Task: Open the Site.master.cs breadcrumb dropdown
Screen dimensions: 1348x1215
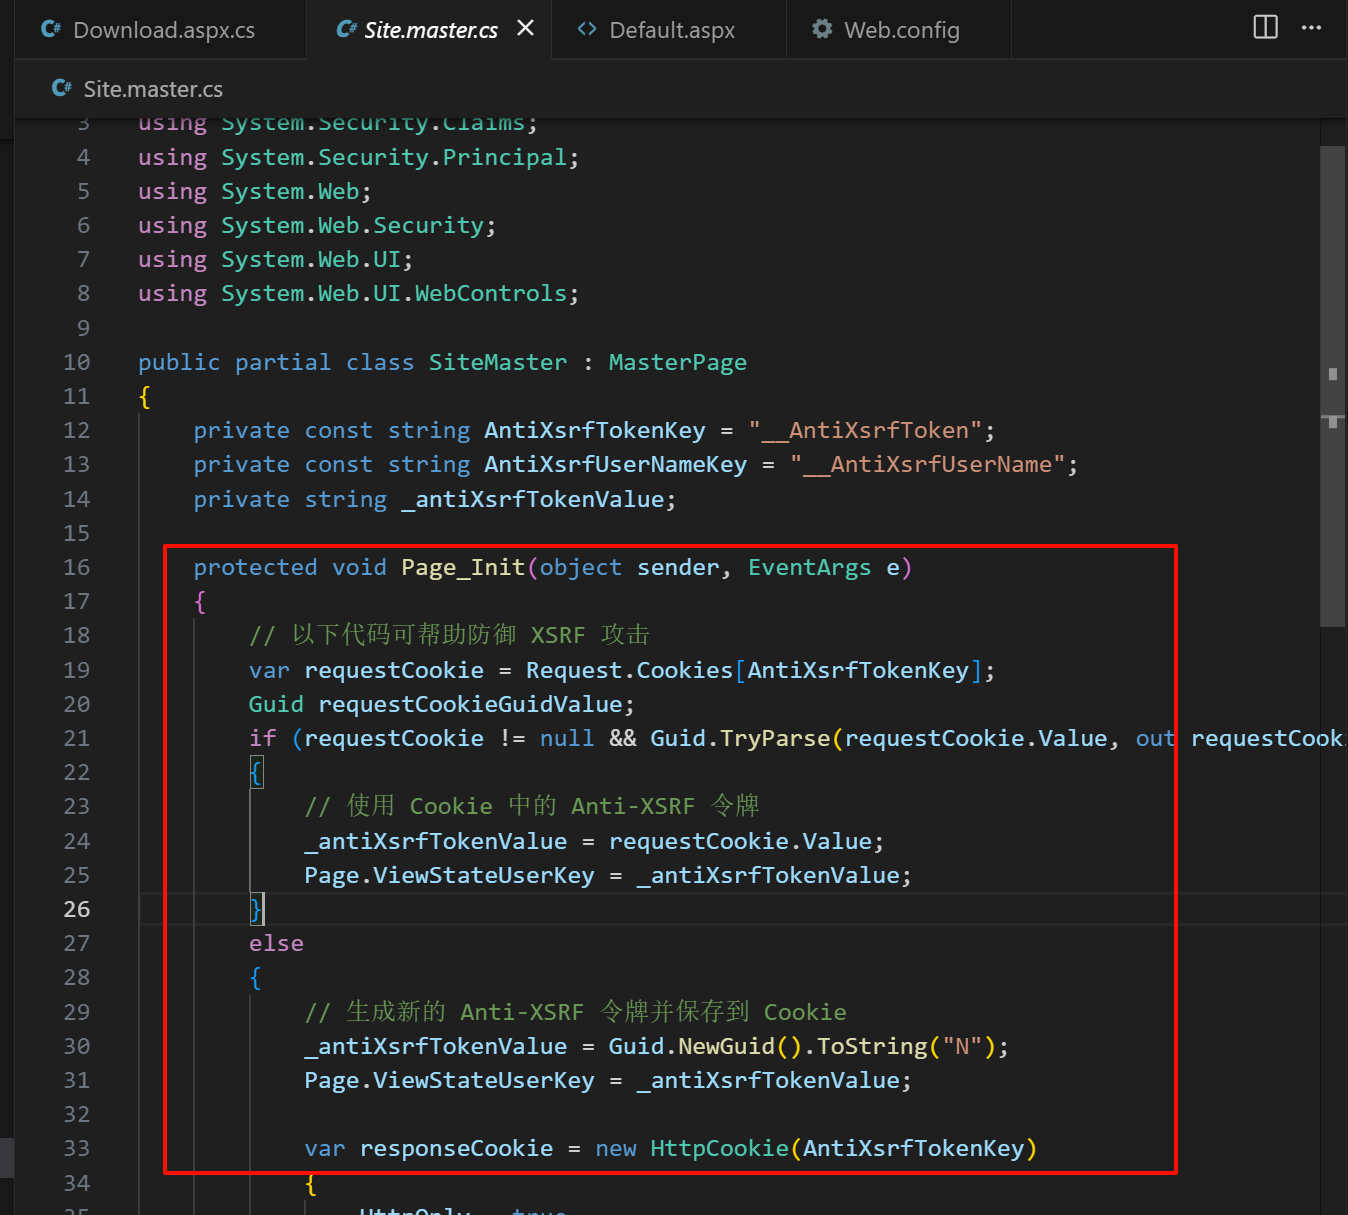Action: (x=152, y=88)
